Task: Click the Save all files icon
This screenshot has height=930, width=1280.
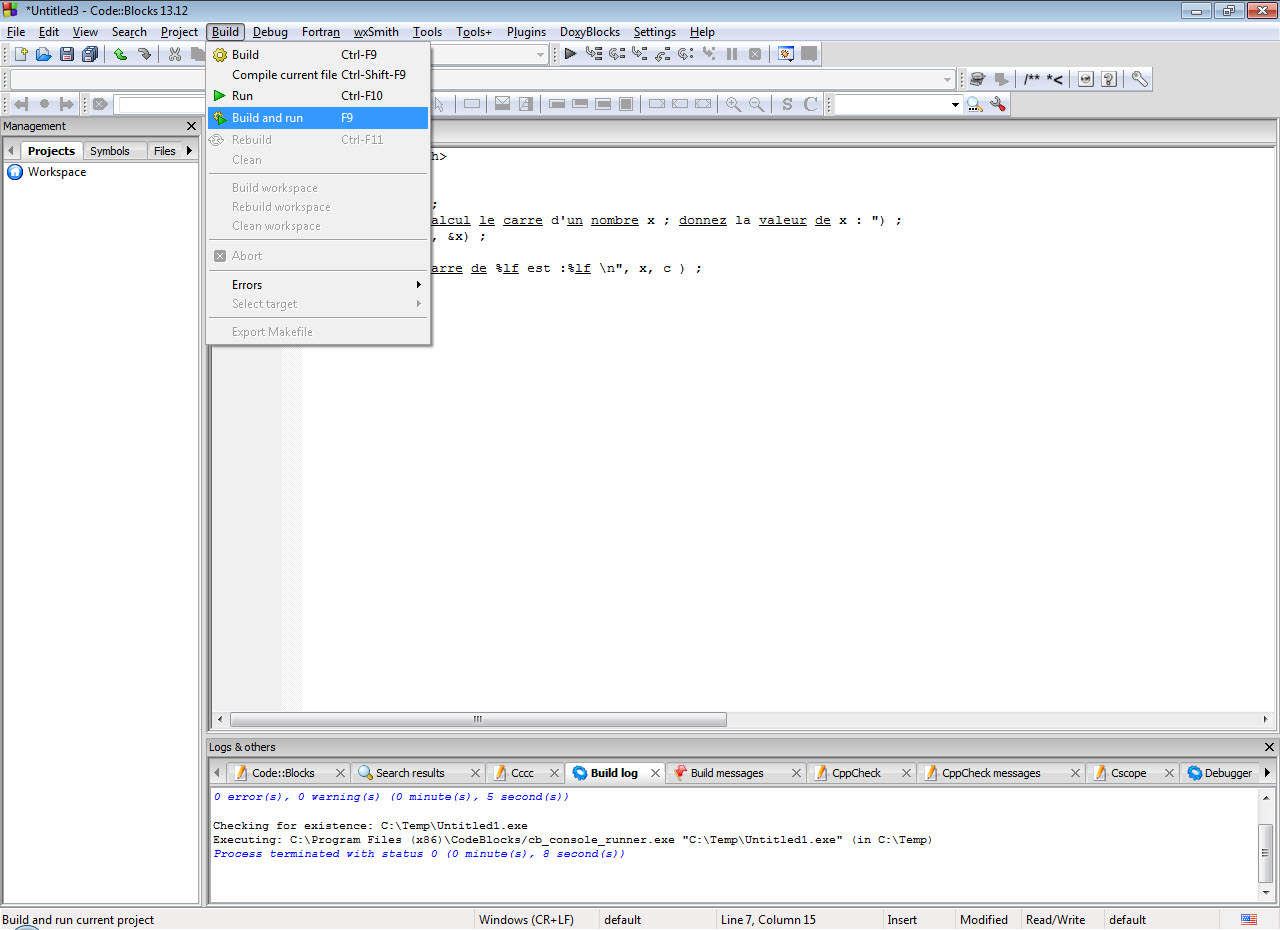Action: (90, 54)
